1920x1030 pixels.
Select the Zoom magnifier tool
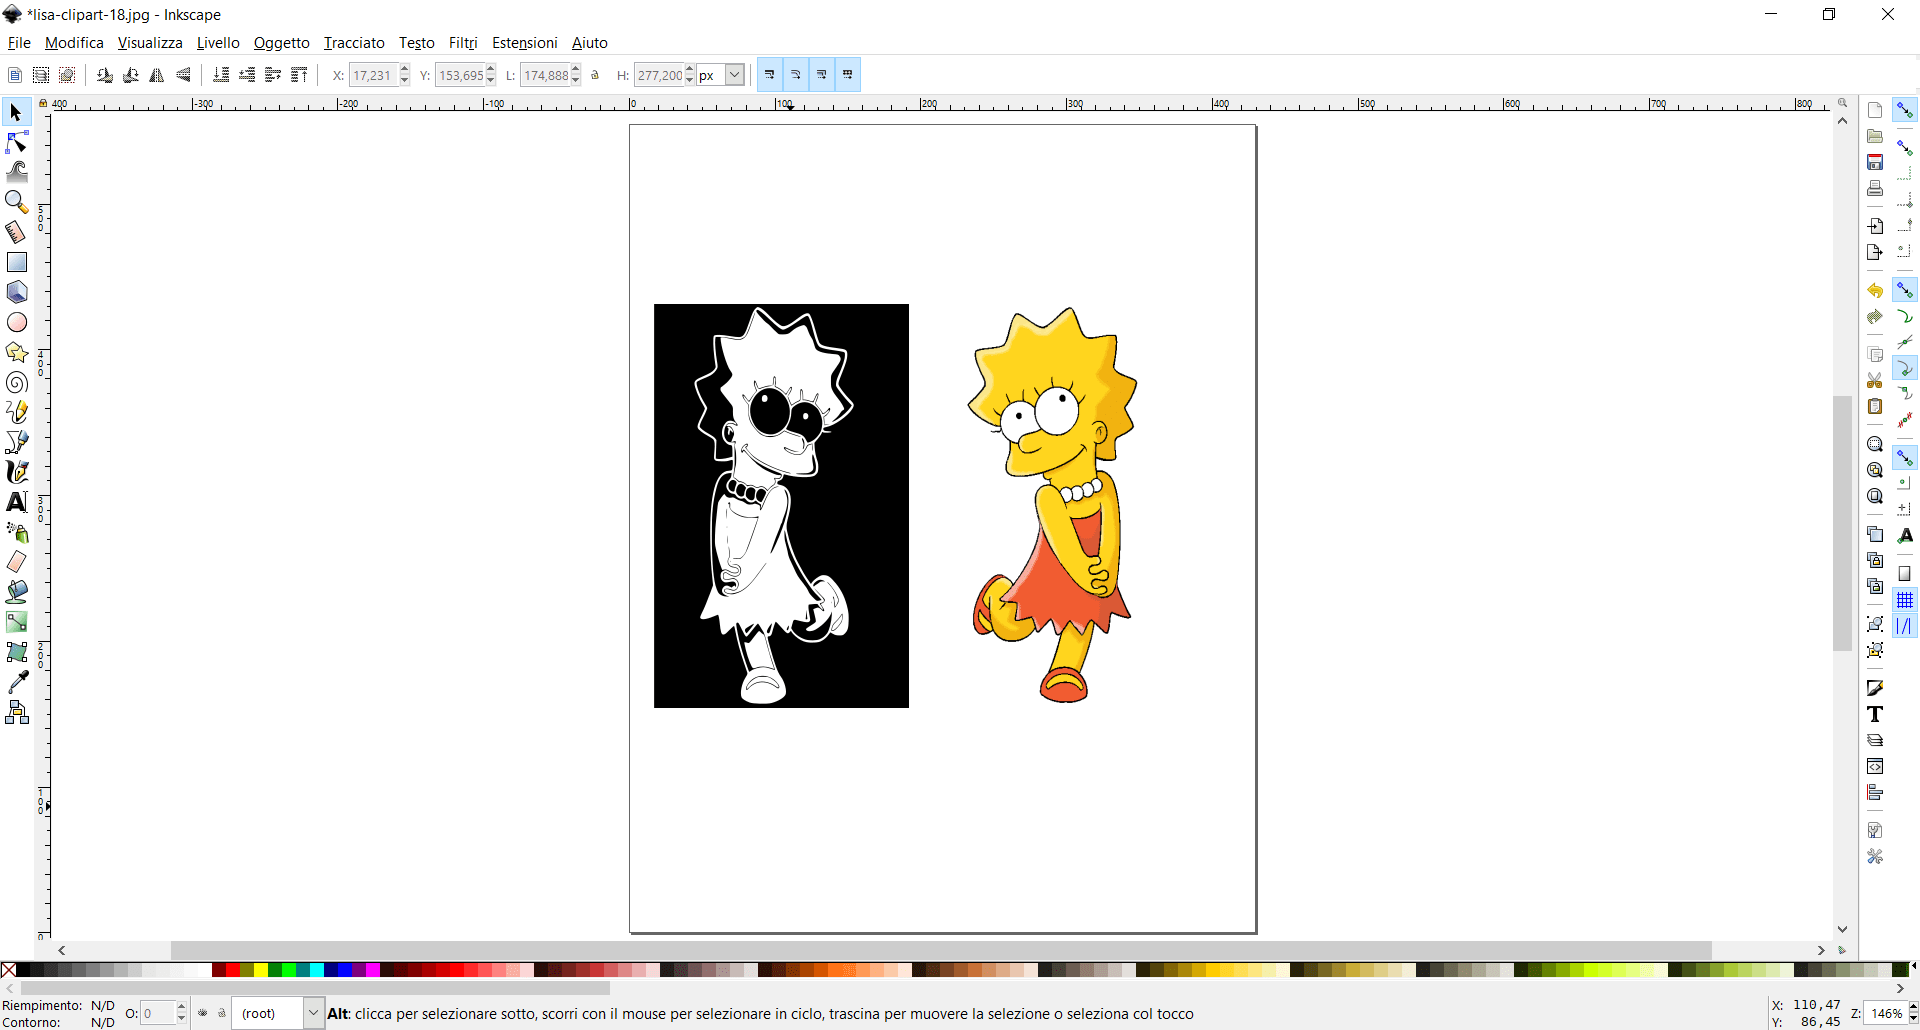(16, 202)
